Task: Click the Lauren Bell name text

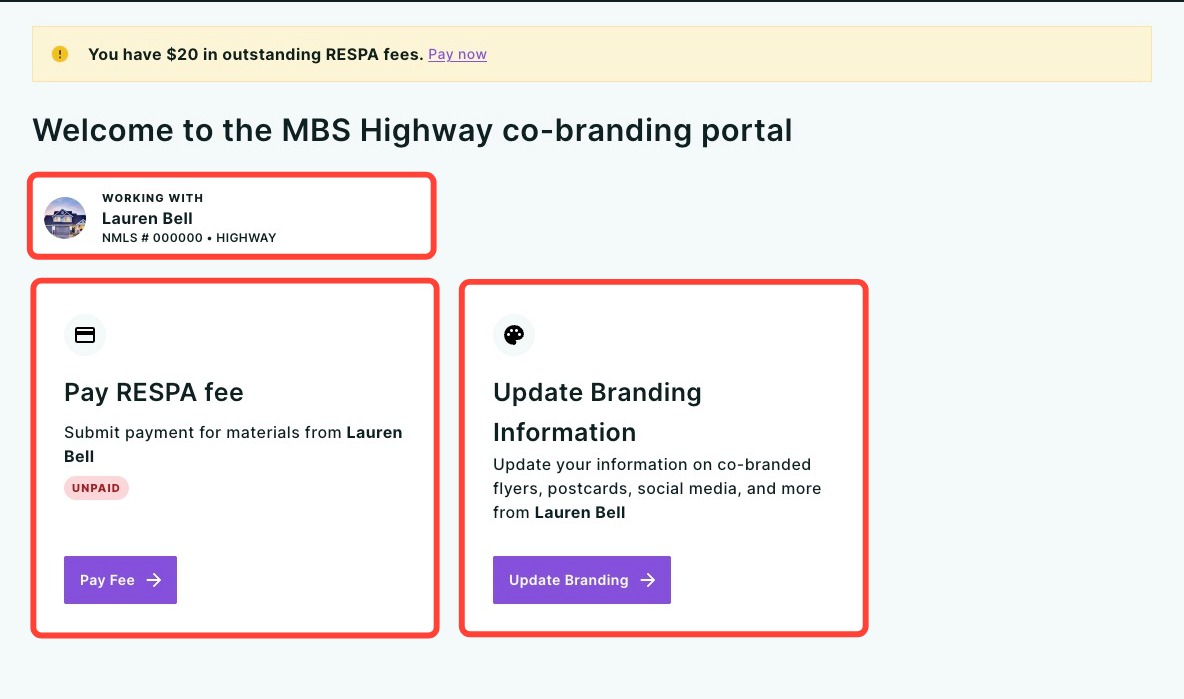Action: [x=147, y=218]
